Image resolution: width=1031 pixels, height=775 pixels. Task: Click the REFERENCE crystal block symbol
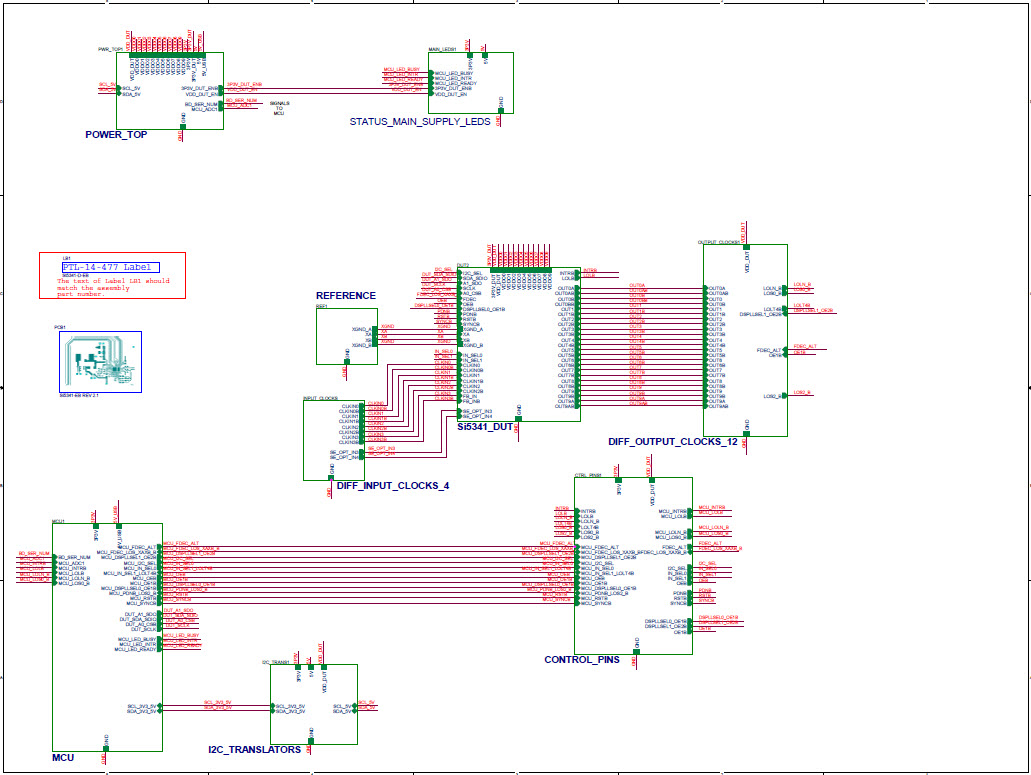tap(345, 335)
